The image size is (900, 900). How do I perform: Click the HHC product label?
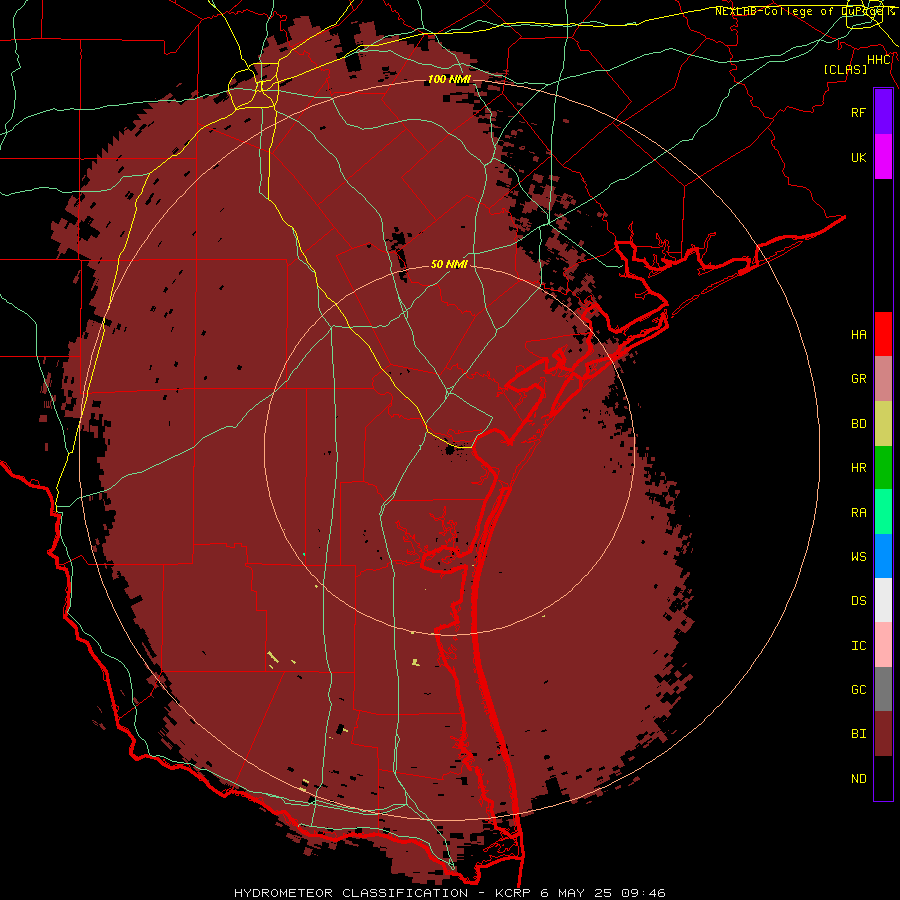click(x=879, y=60)
